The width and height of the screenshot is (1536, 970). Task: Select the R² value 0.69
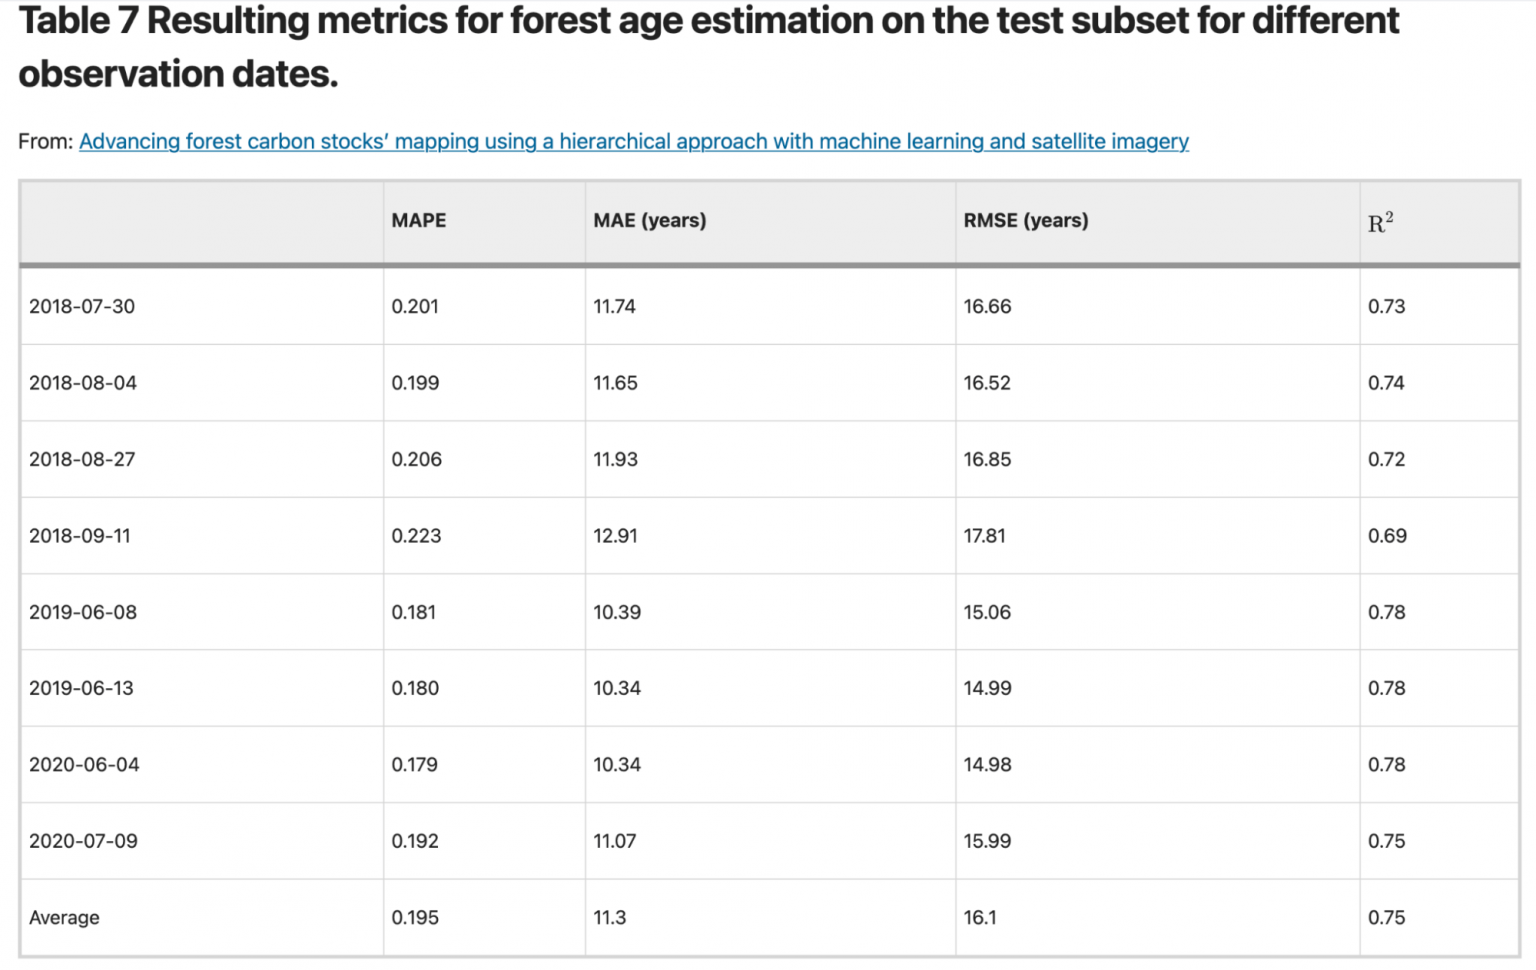click(1387, 536)
